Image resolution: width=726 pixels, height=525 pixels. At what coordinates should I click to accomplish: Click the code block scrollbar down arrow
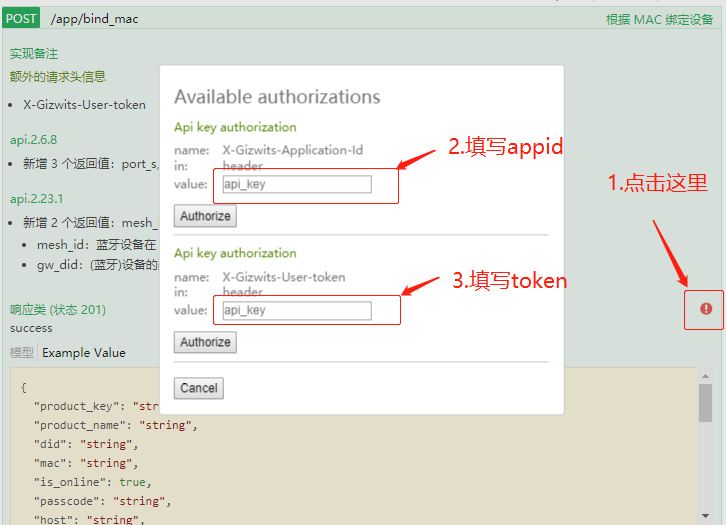707,517
